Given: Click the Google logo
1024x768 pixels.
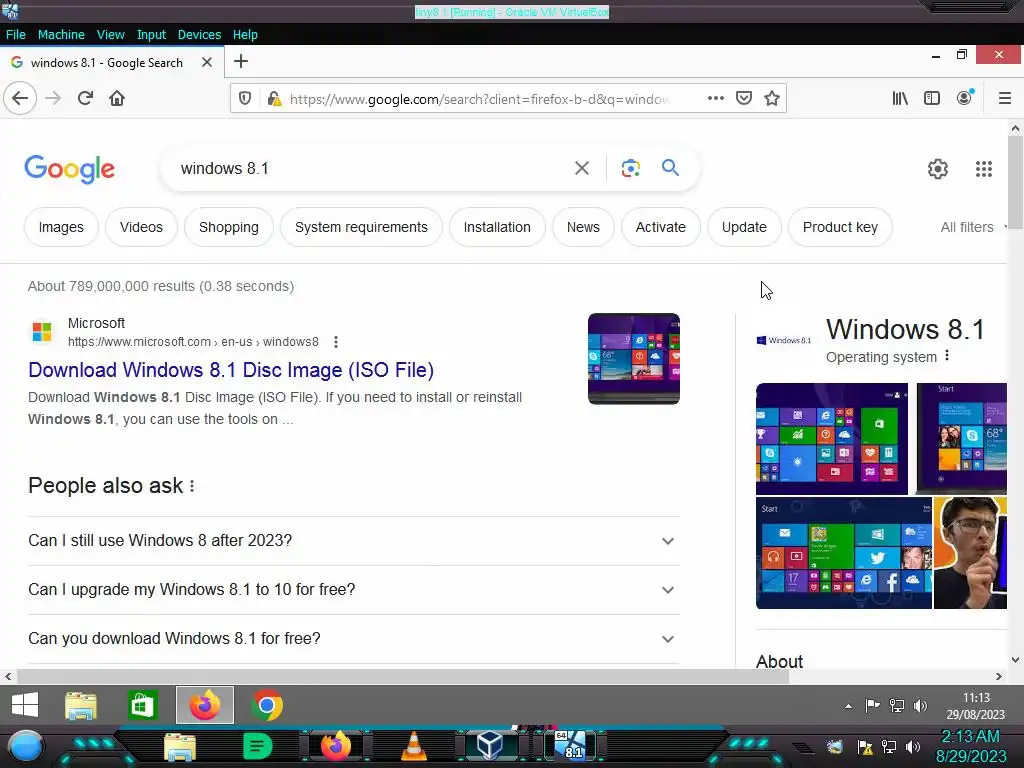Looking at the screenshot, I should coord(70,169).
